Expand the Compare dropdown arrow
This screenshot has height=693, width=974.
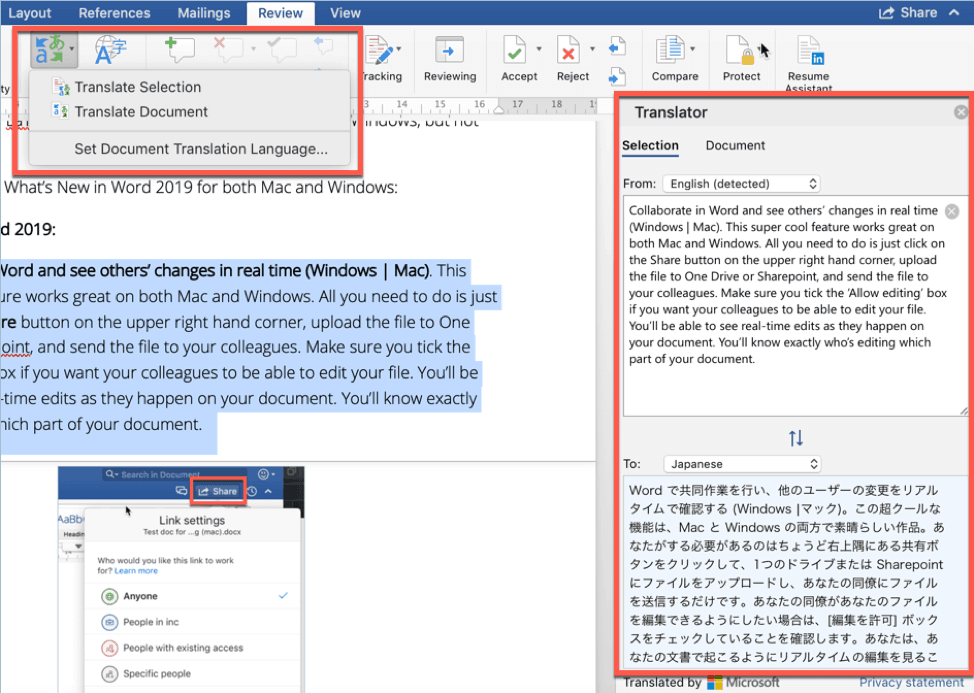pos(692,49)
